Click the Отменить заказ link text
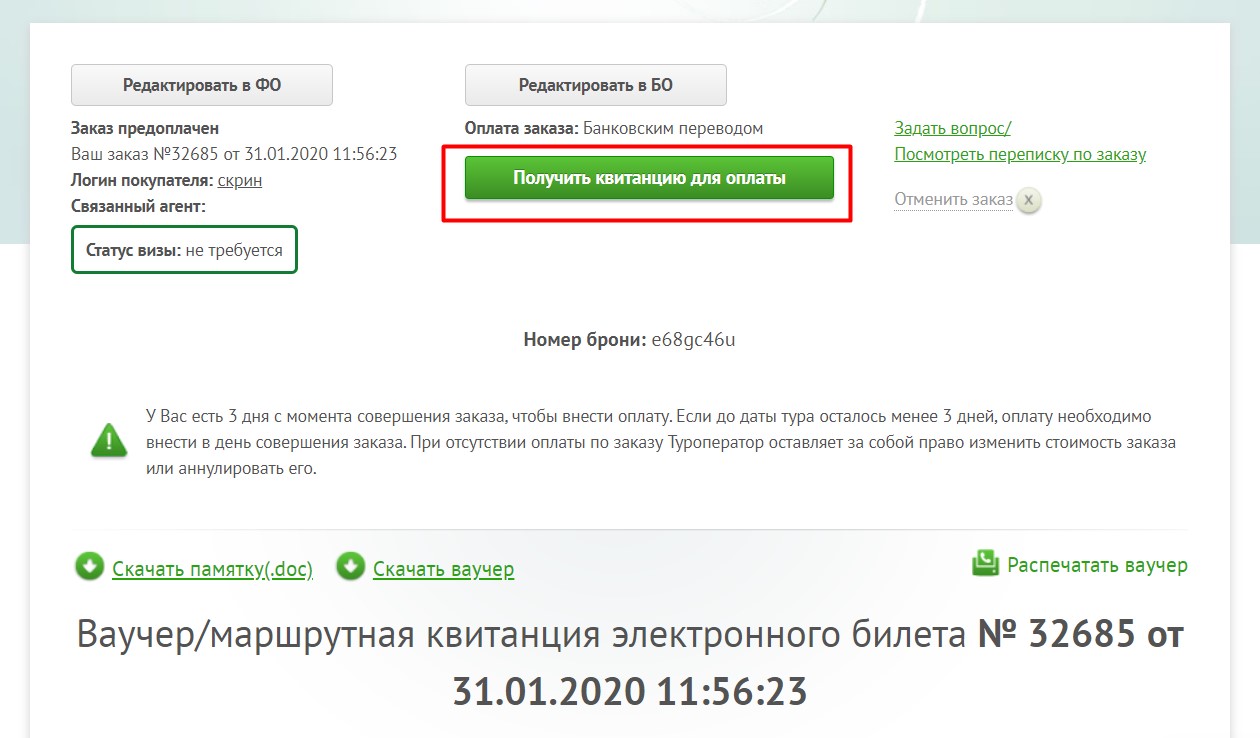The height and width of the screenshot is (738, 1260). click(x=954, y=199)
